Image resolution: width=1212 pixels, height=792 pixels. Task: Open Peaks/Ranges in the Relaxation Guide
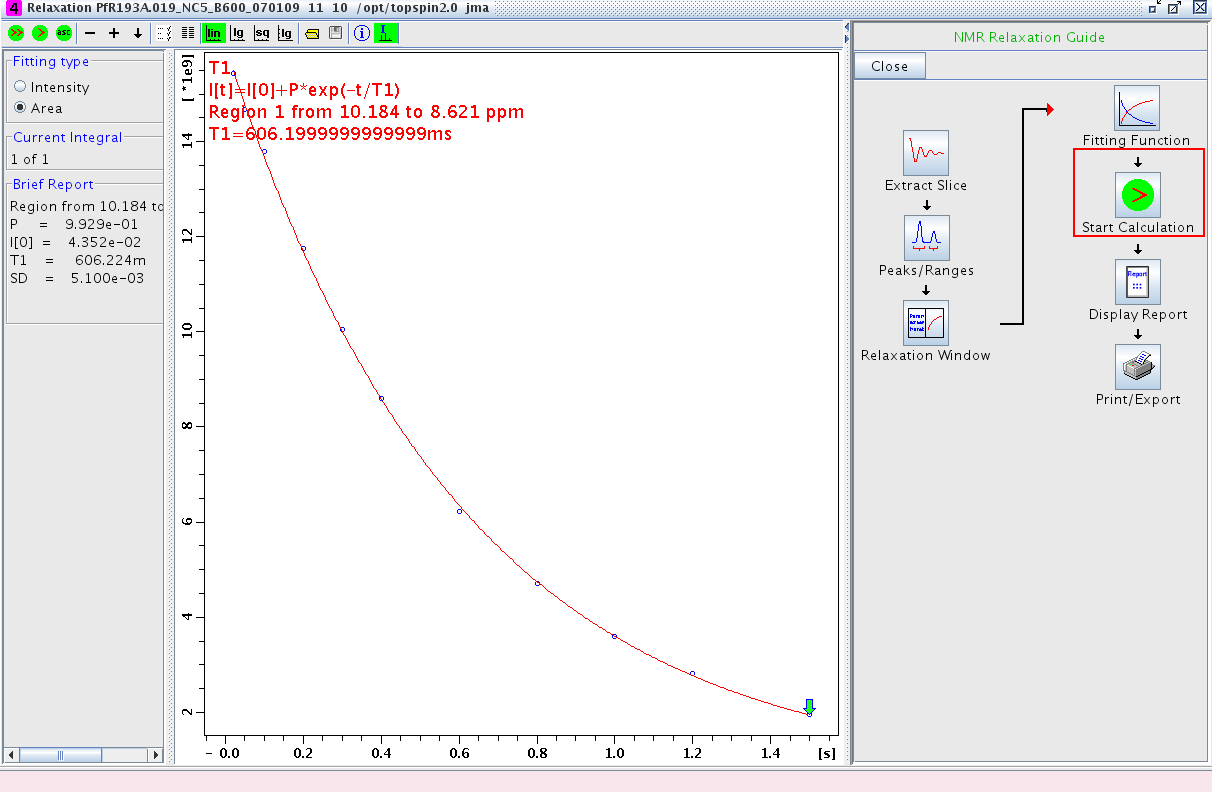coord(926,238)
